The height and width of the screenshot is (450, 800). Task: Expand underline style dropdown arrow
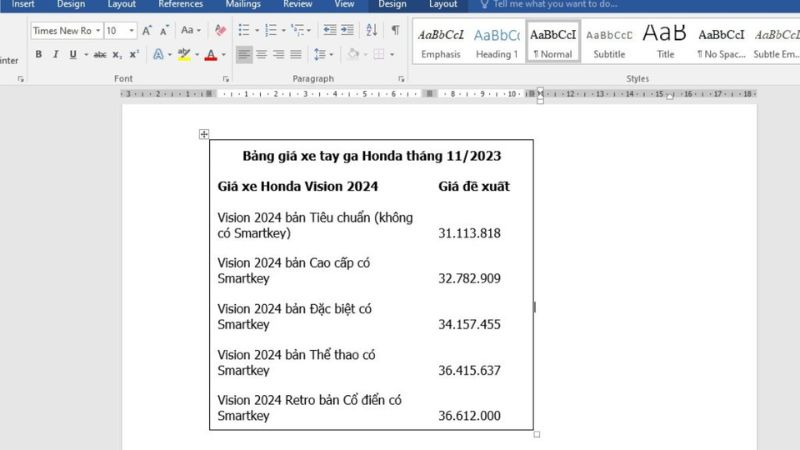[x=86, y=55]
